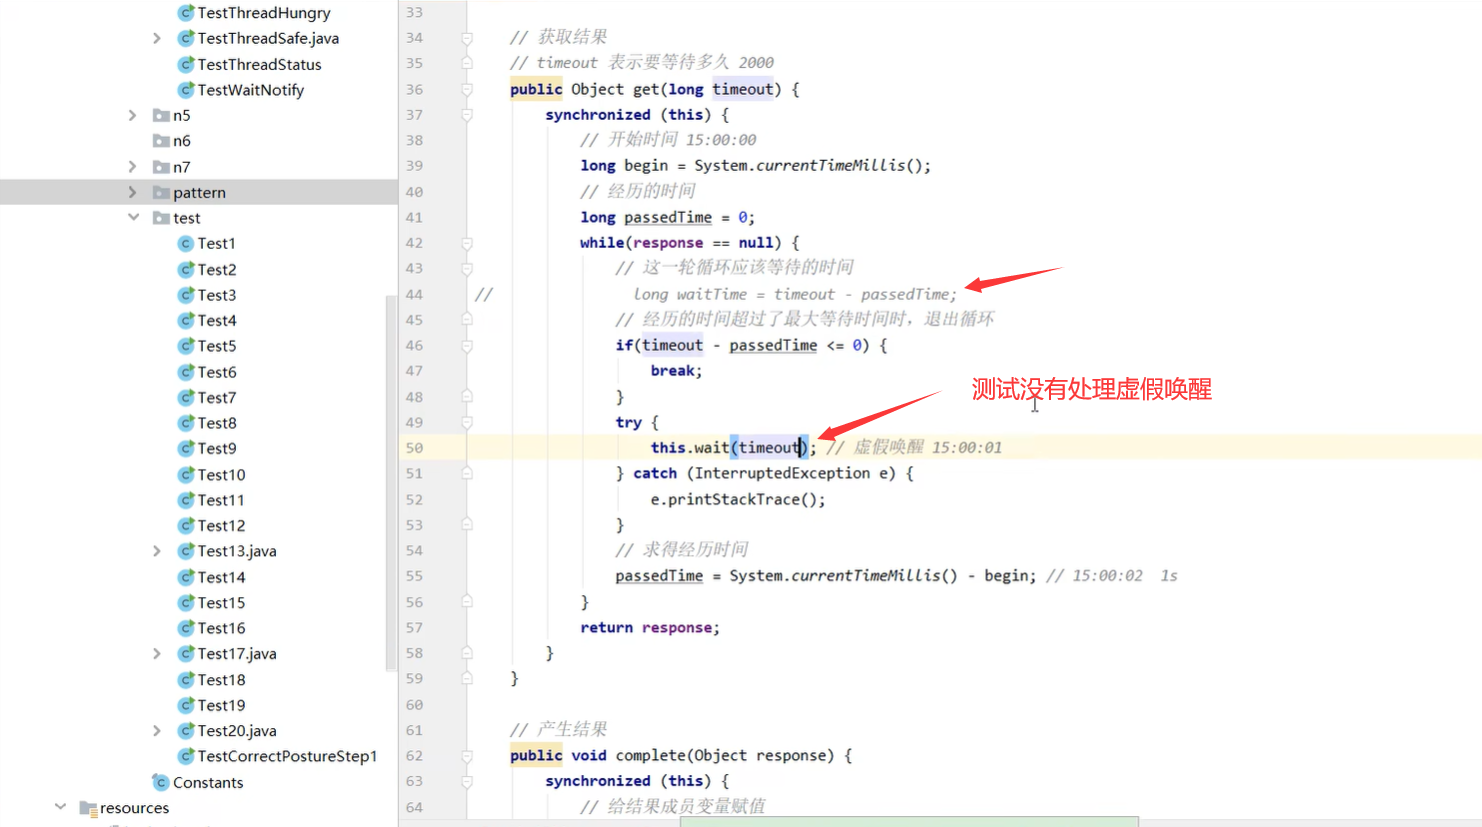1482x827 pixels.
Task: Click the Test3 class icon
Action: click(186, 295)
